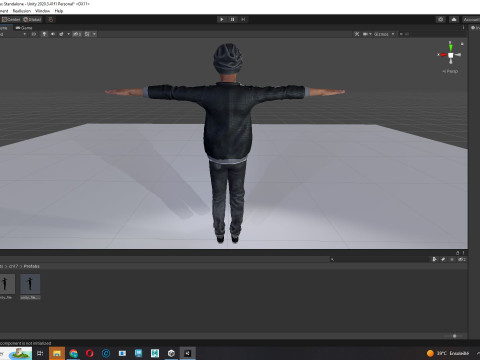
Task: Open the collab settings icon beside cloud
Action: pos(441,19)
